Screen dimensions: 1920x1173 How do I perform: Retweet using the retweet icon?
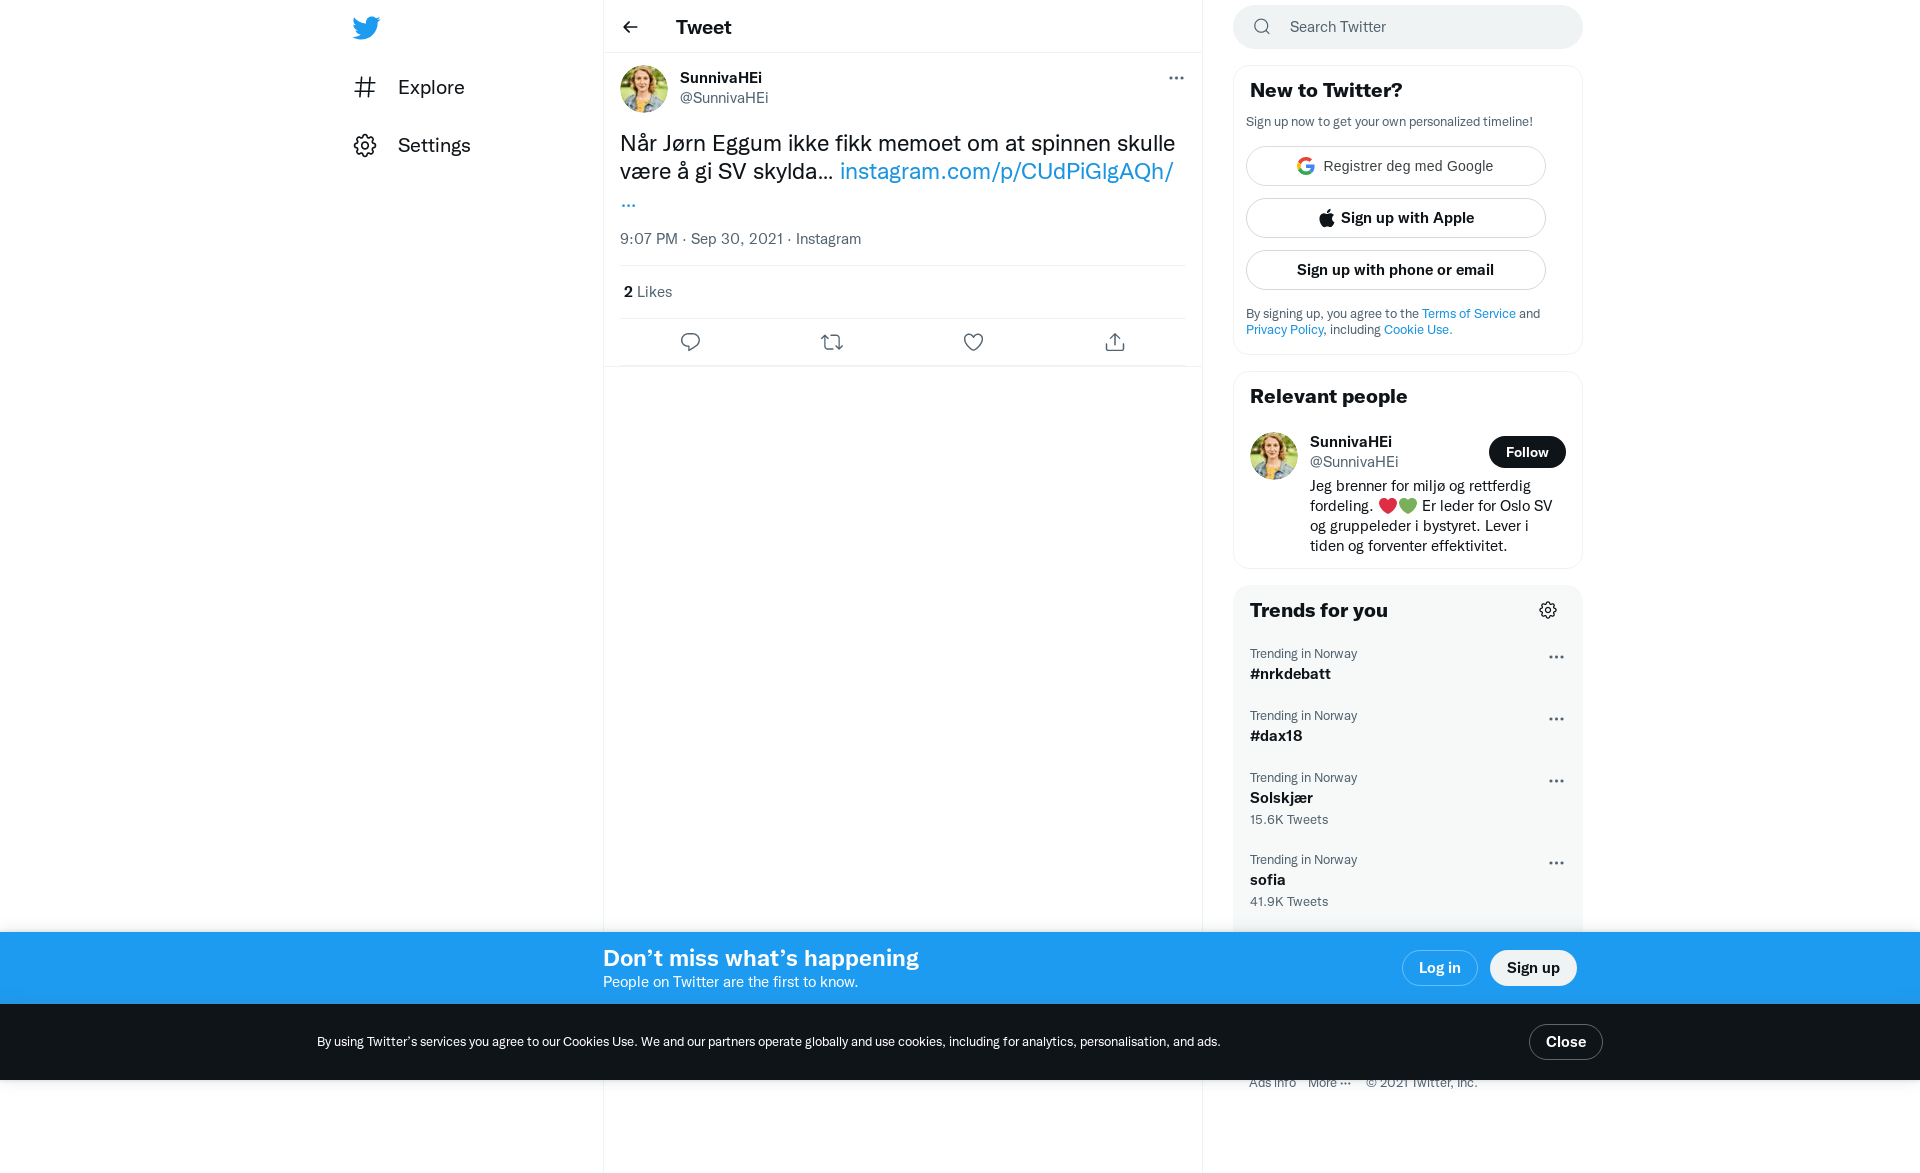pos(832,342)
